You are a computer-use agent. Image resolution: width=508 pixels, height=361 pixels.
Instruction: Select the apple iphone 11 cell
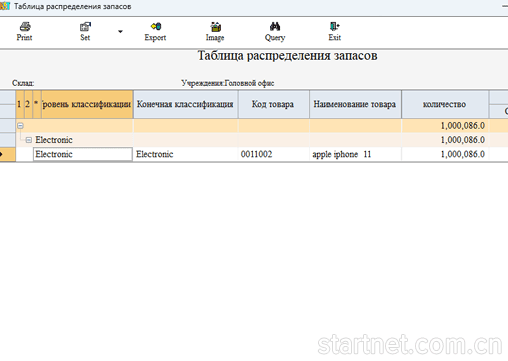tap(355, 154)
